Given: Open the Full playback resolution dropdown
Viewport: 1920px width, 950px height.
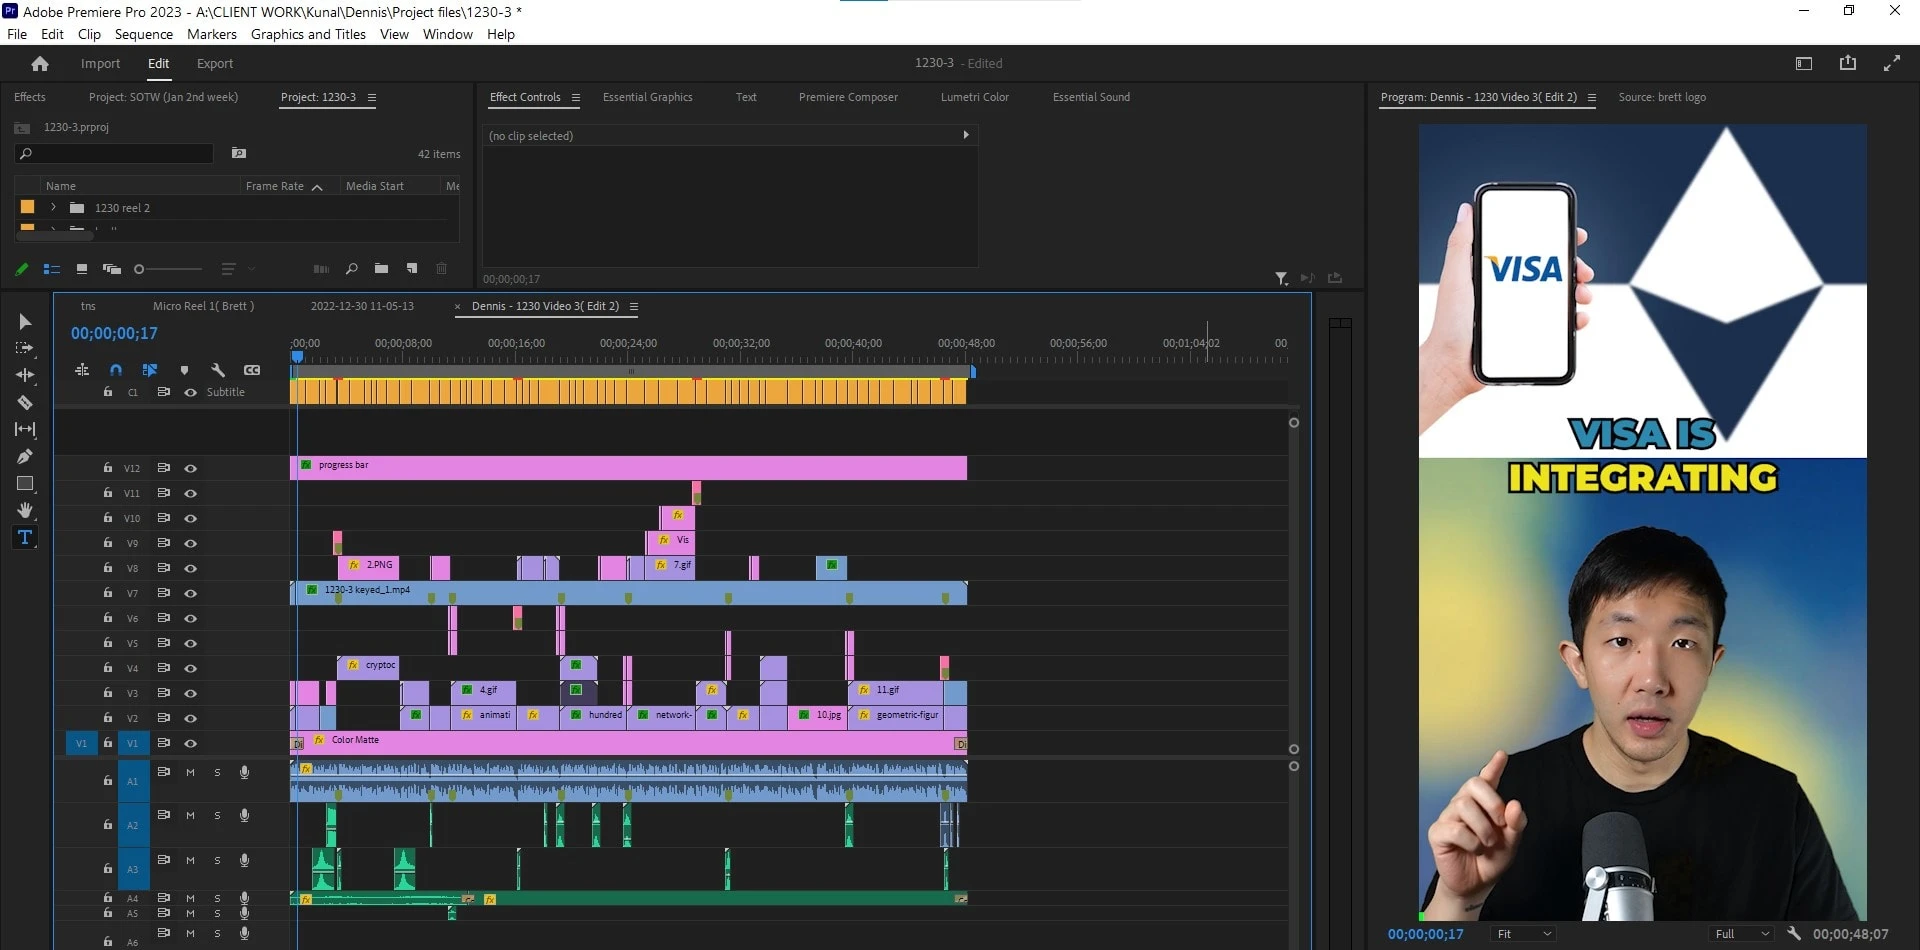Looking at the screenshot, I should pyautogui.click(x=1743, y=933).
